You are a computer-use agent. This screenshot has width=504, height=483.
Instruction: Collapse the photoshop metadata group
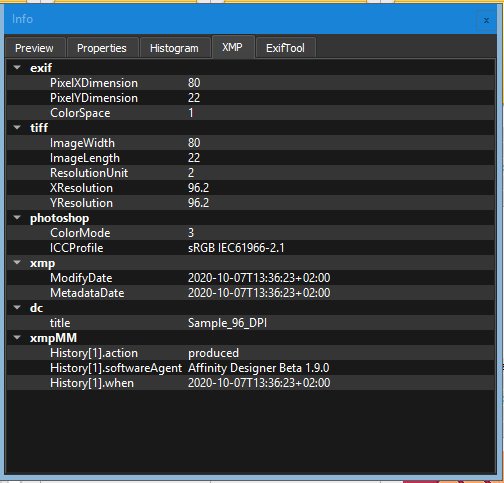pos(17,218)
